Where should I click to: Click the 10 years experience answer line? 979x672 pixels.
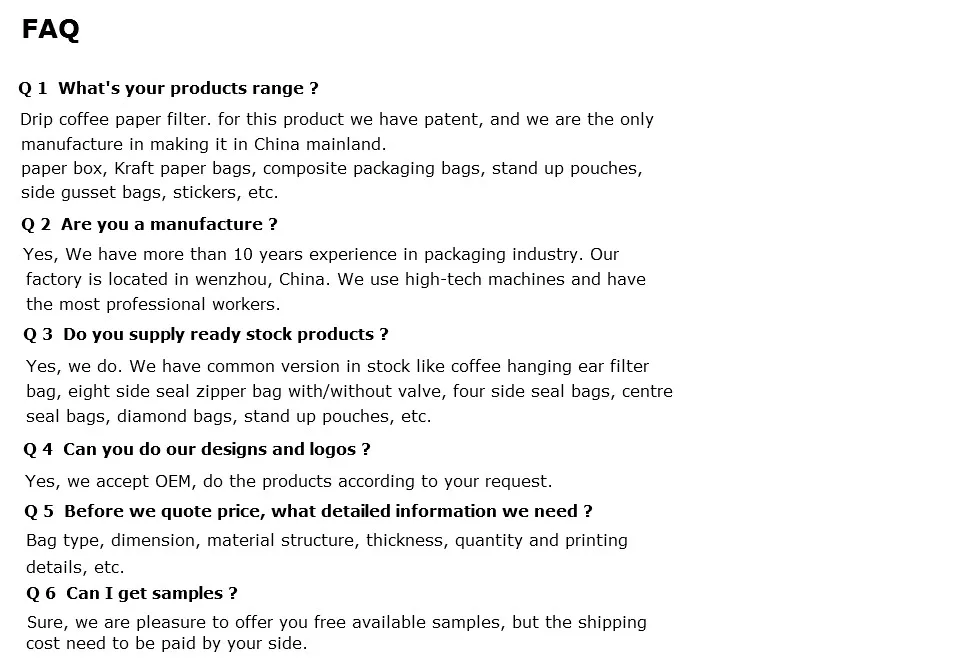click(321, 255)
